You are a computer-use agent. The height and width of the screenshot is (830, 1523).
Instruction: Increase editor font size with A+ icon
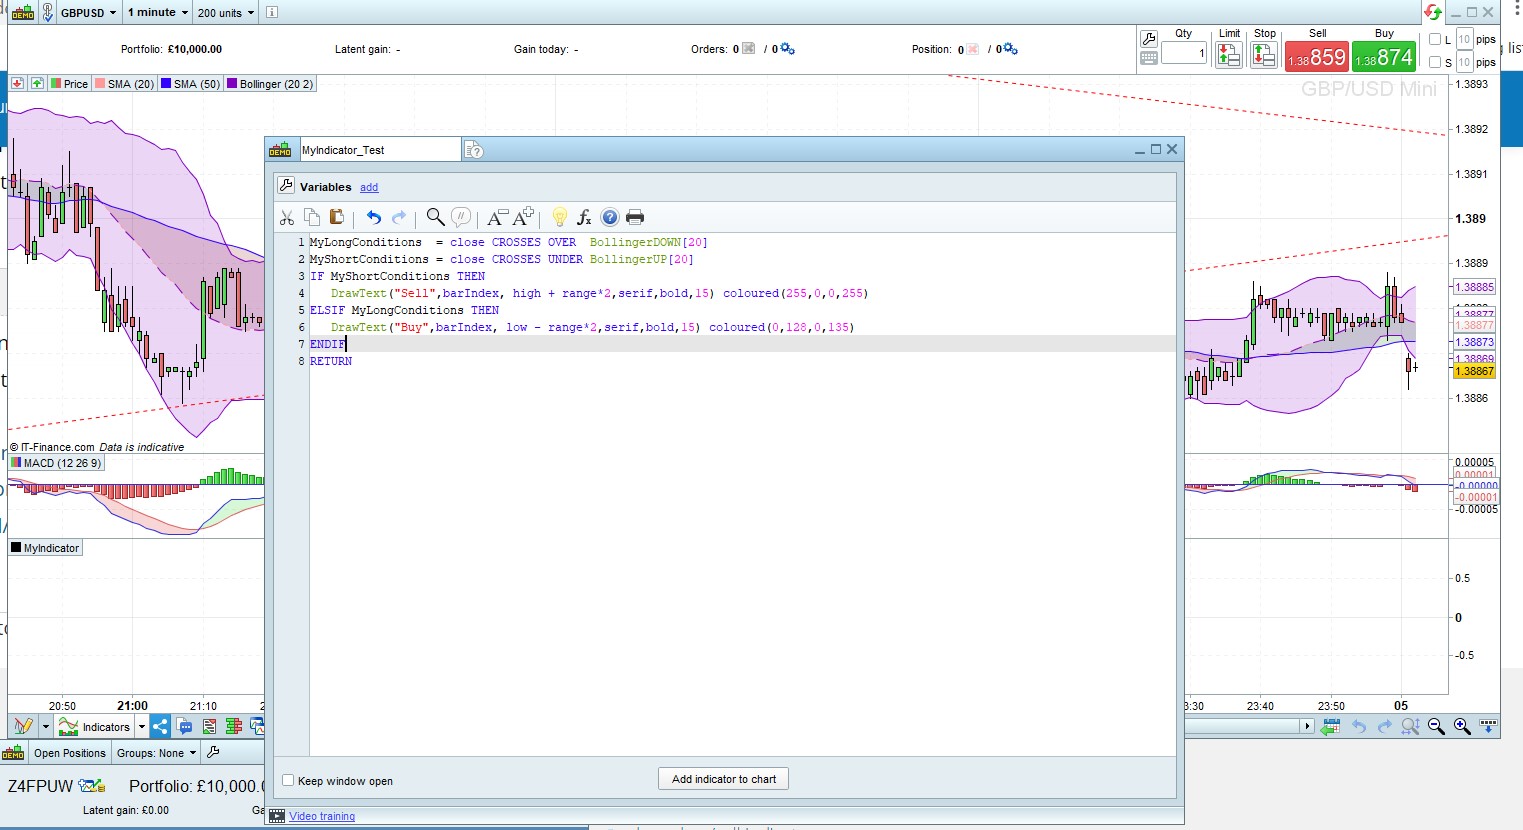[x=523, y=217]
